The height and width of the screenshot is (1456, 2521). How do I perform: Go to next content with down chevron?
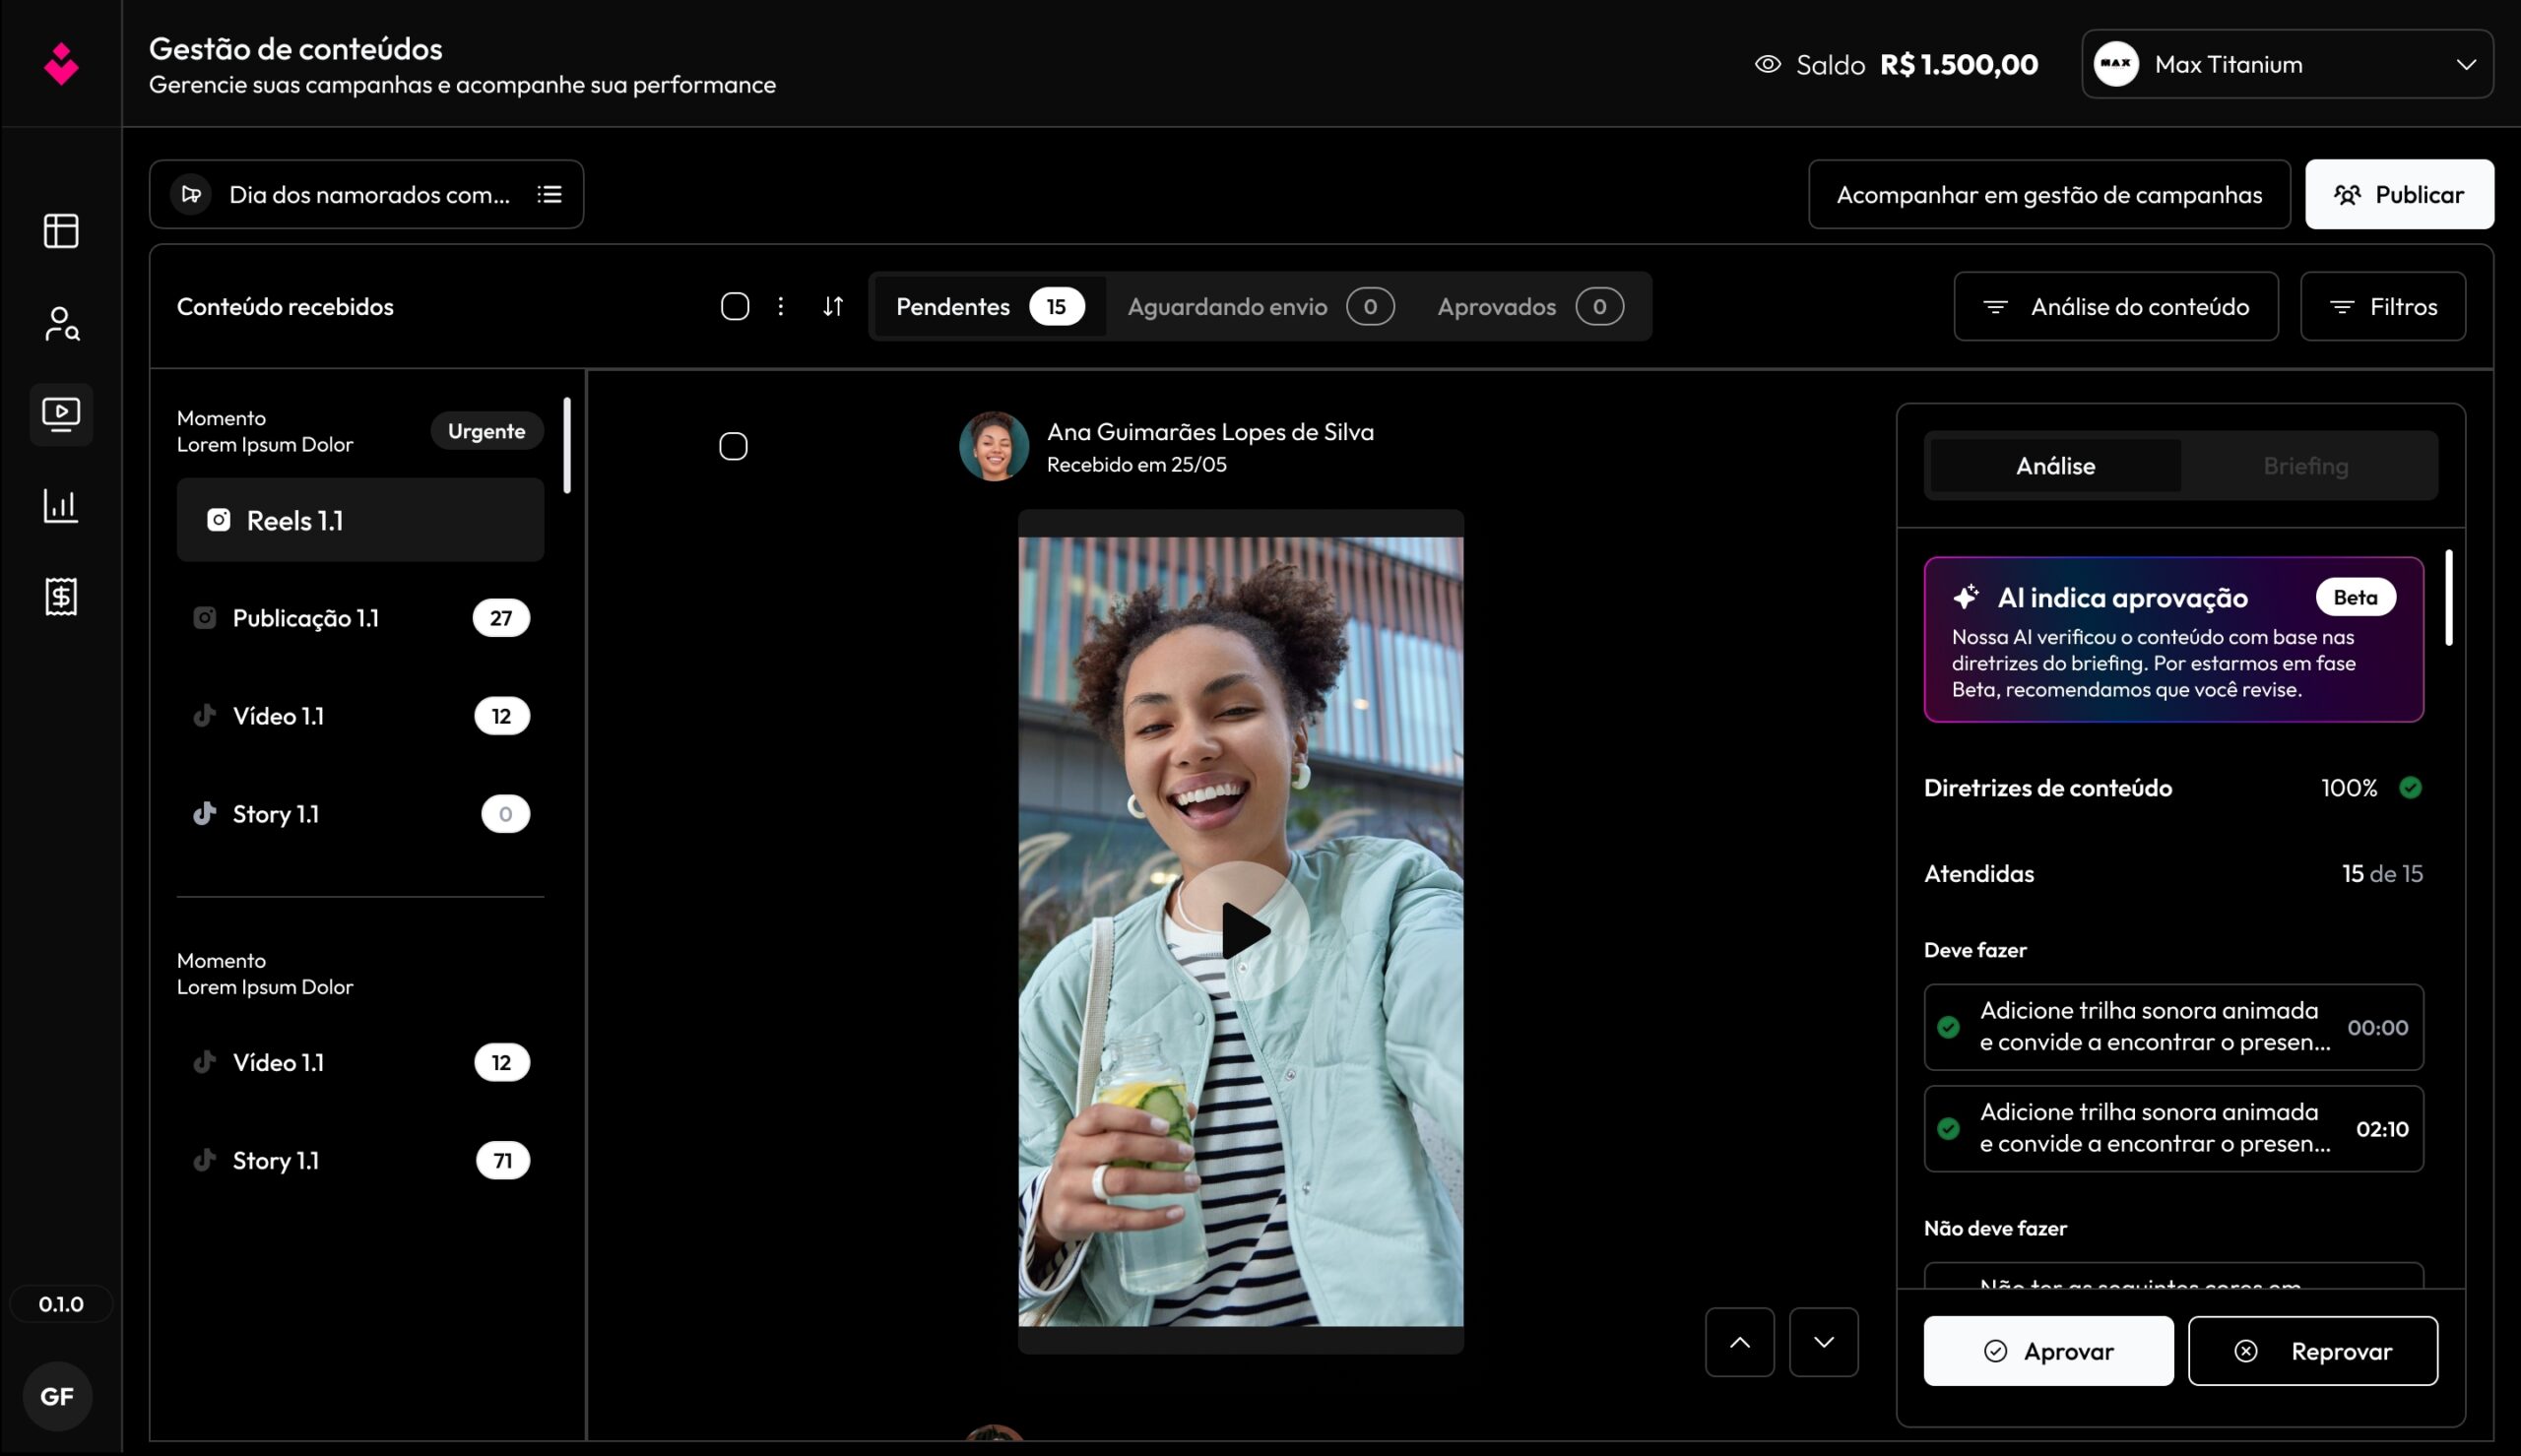[1823, 1342]
